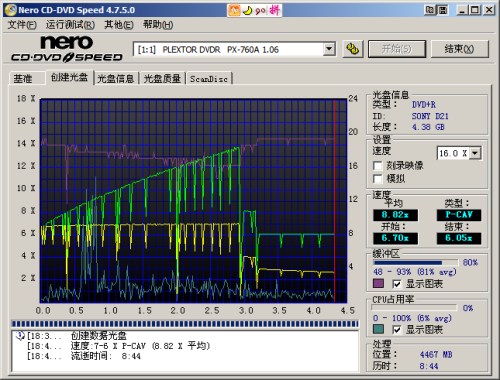This screenshot has width=500, height=380.
Task: Click the SONY D21 disc ID value
Action: (x=430, y=116)
